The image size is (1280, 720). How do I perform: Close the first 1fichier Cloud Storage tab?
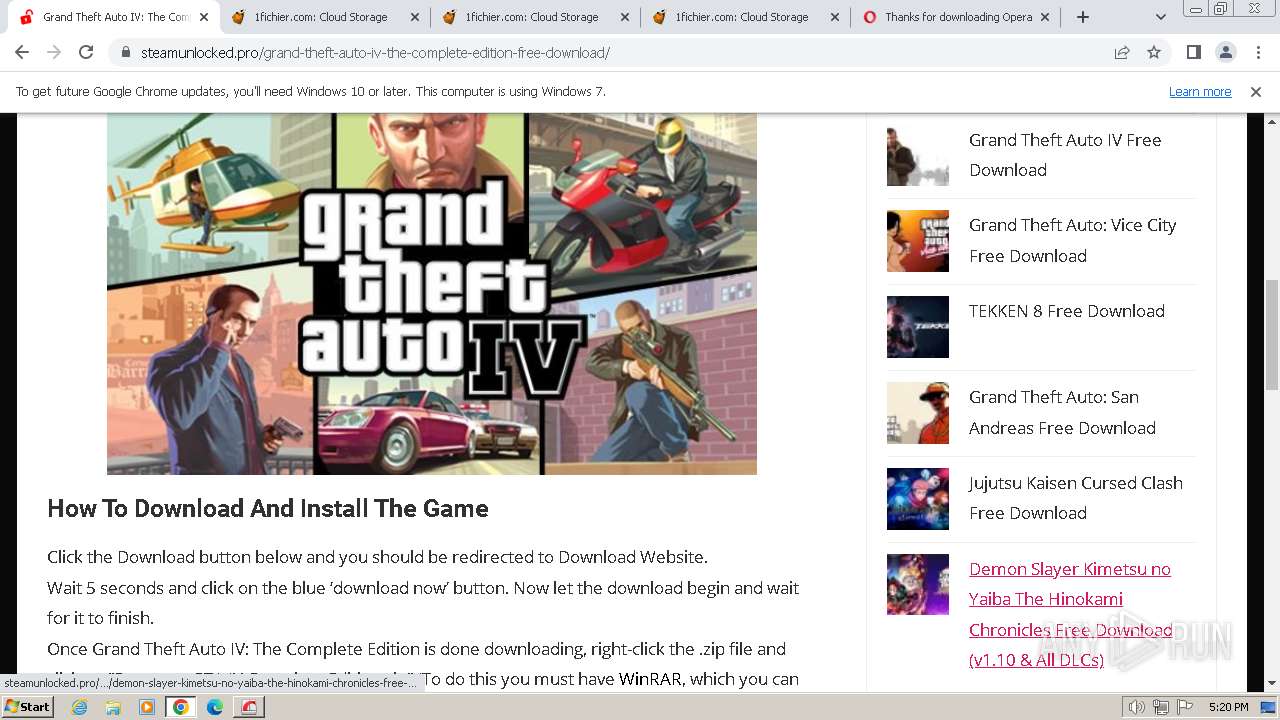pos(414,17)
